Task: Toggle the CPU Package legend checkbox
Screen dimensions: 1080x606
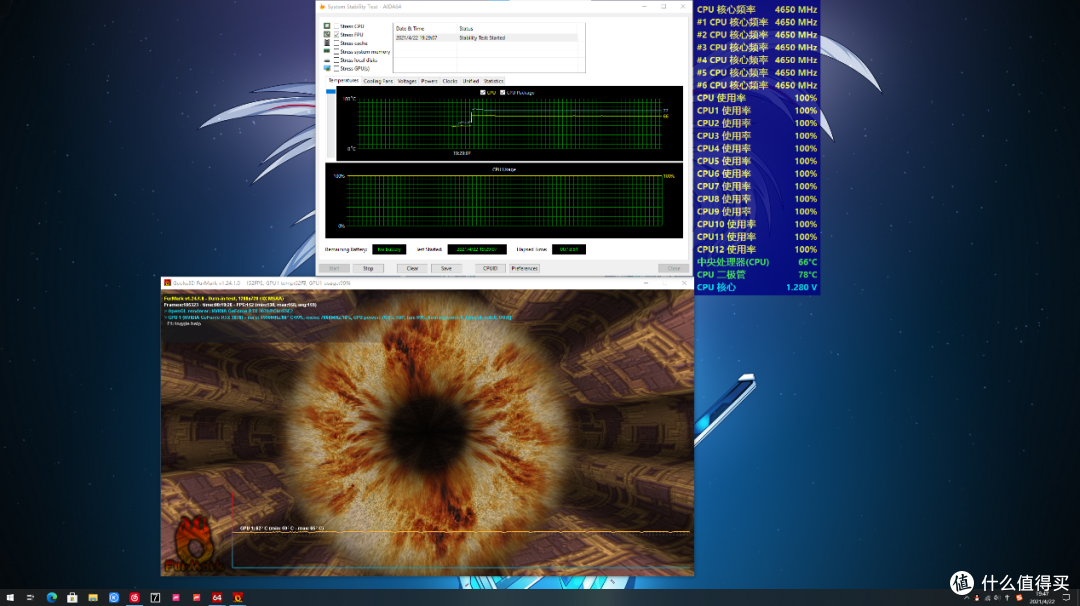Action: pyautogui.click(x=503, y=92)
